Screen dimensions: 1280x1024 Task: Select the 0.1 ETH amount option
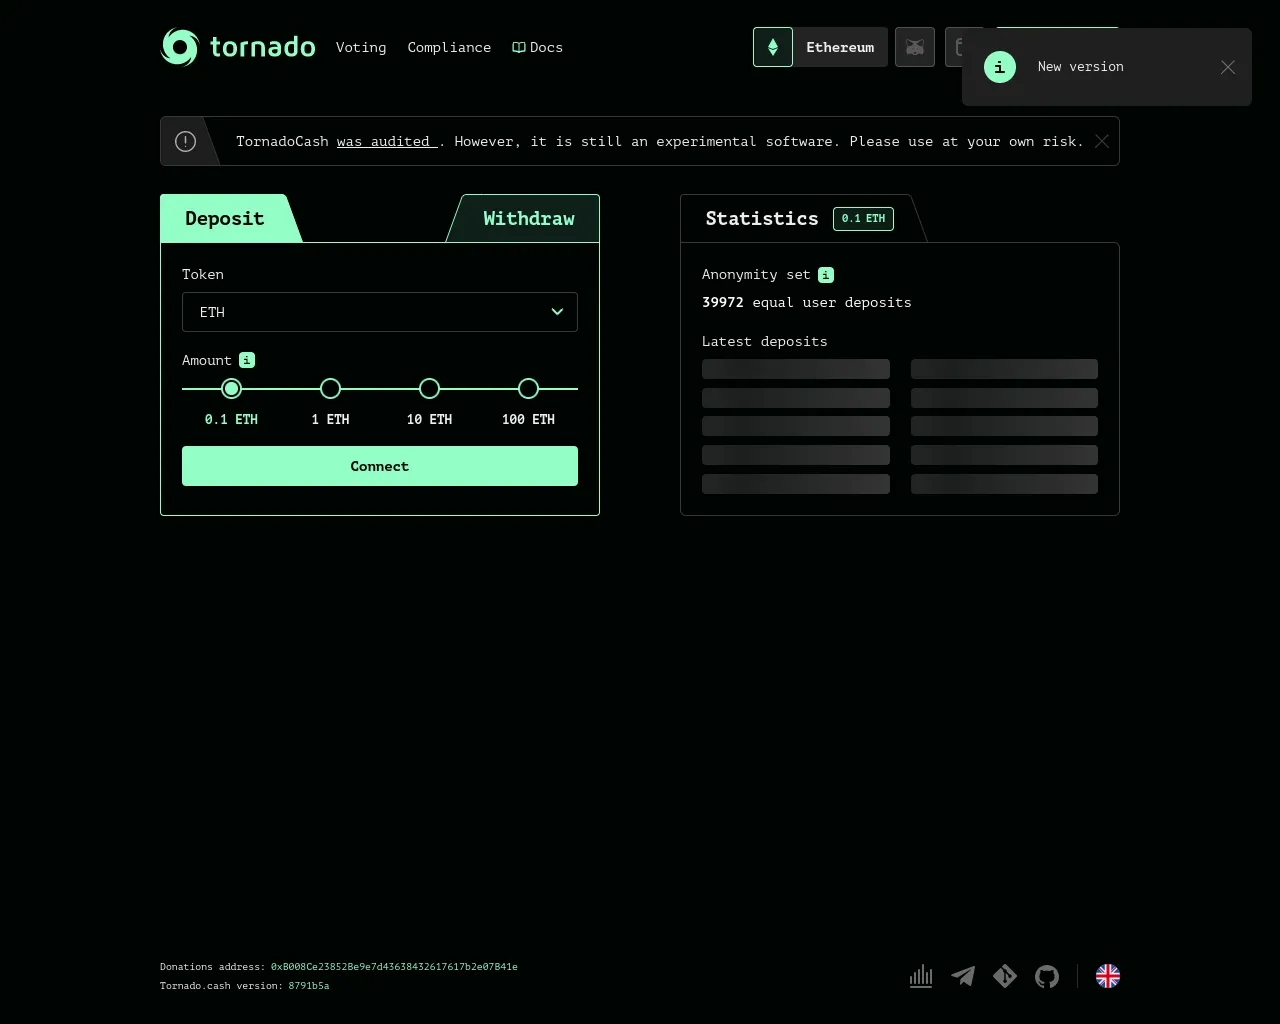[x=231, y=389]
